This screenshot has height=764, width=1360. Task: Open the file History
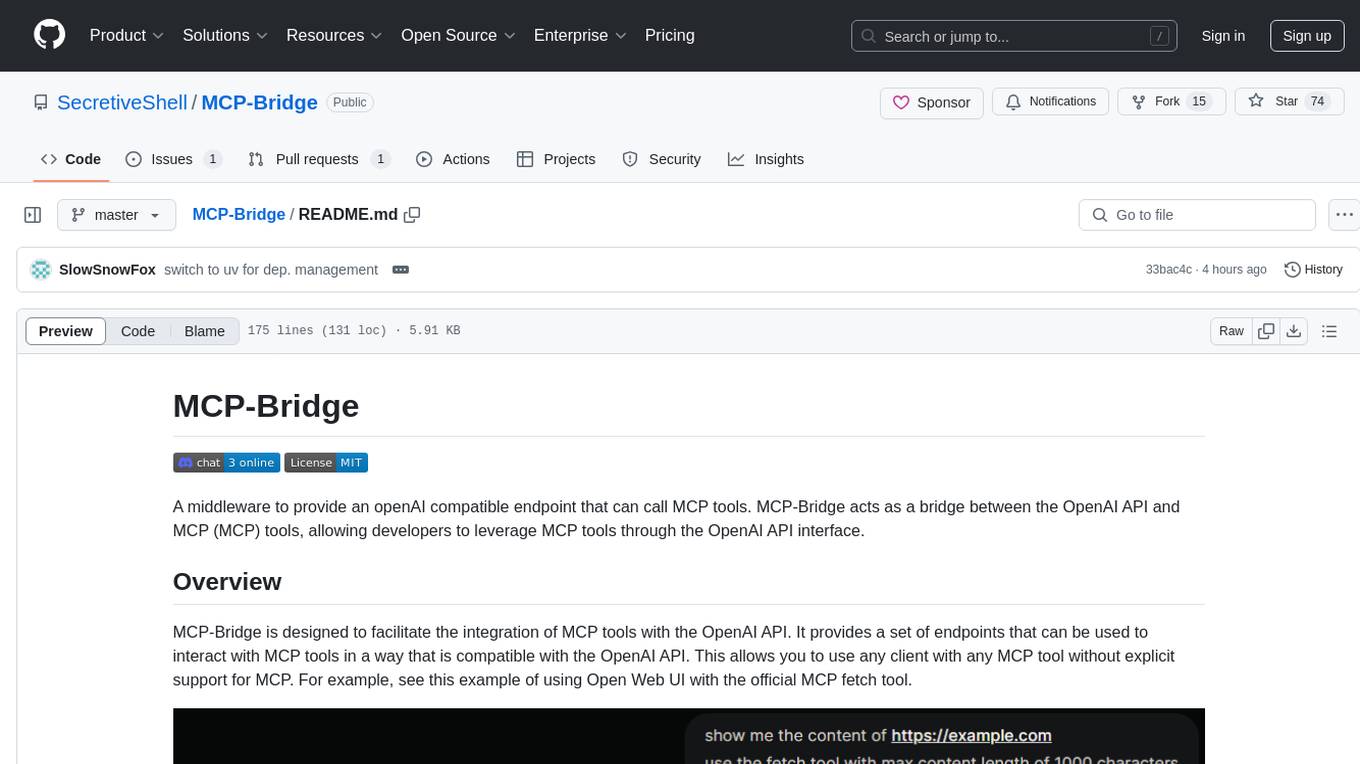pos(1313,270)
